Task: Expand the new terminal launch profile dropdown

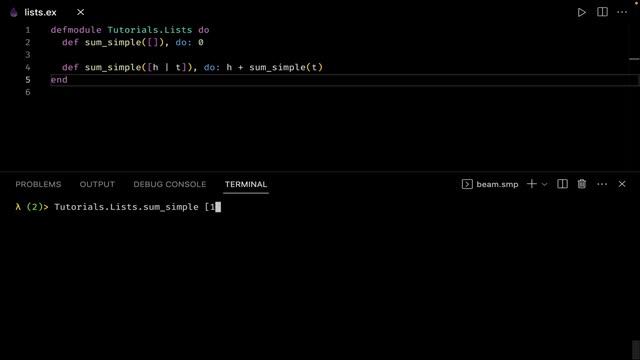Action: [x=544, y=184]
